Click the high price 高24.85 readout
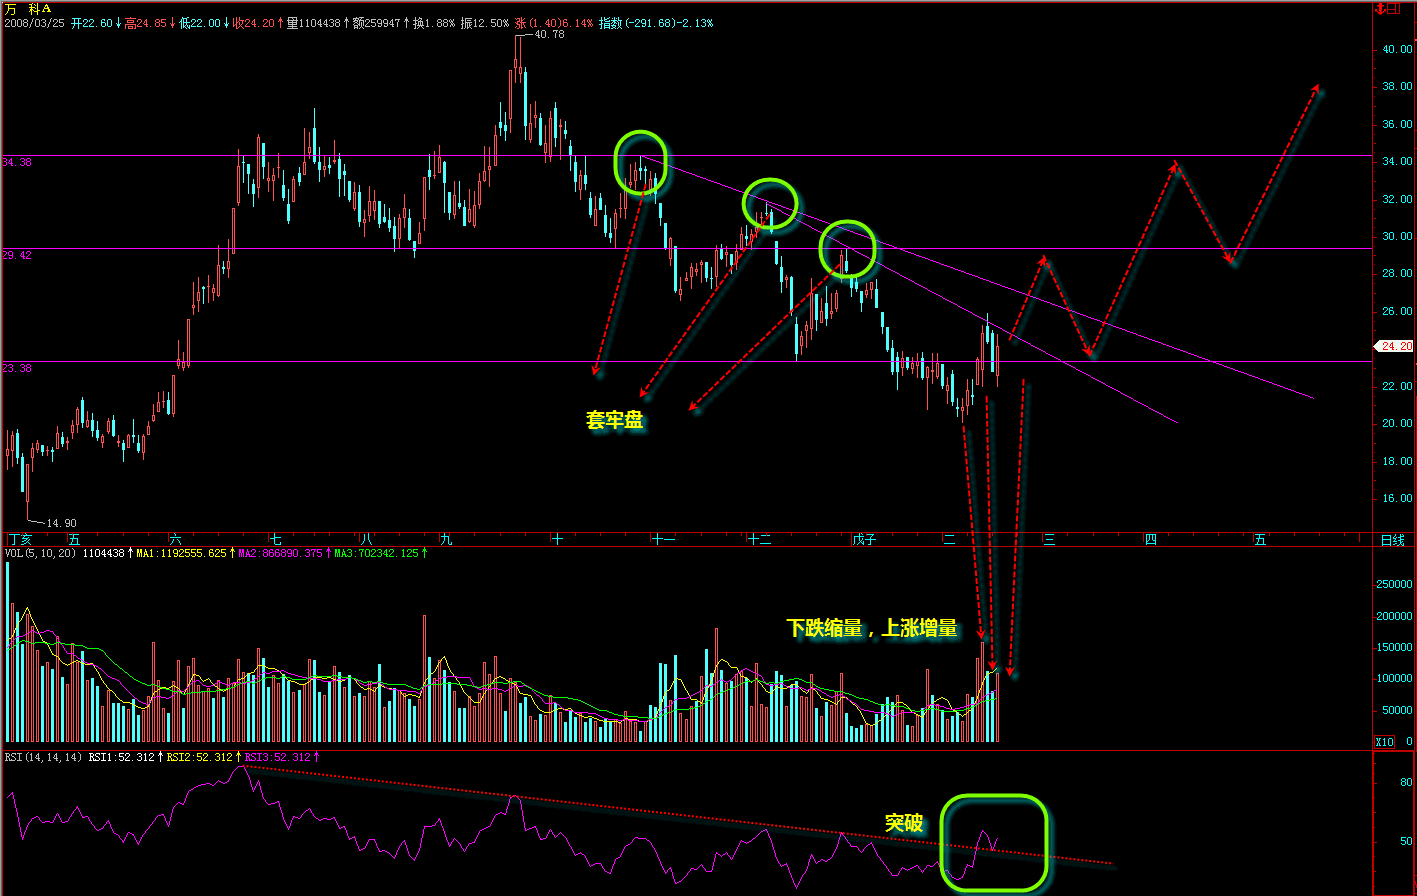The height and width of the screenshot is (896, 1417). coord(146,22)
